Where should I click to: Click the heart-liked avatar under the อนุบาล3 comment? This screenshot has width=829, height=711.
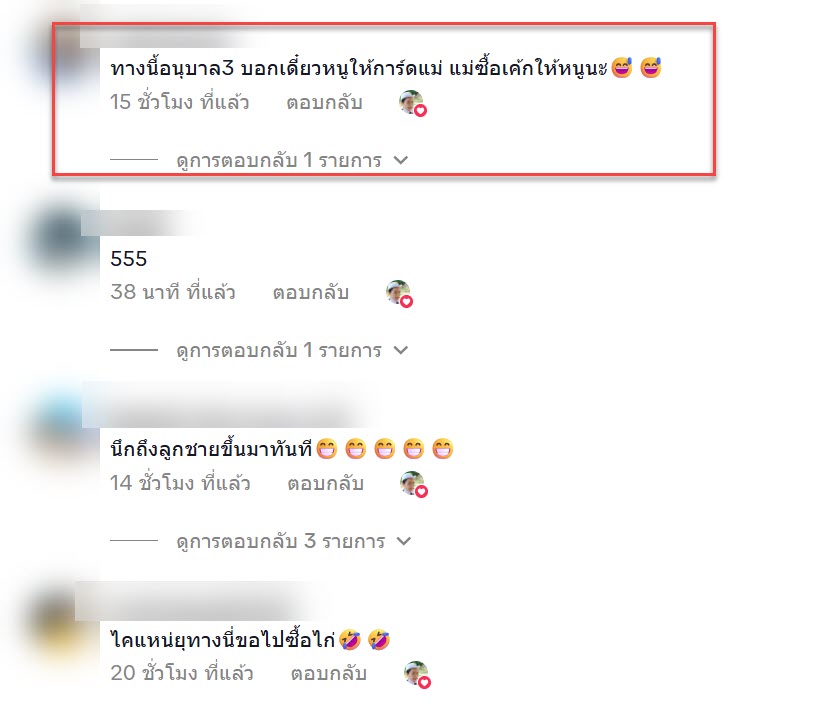412,103
